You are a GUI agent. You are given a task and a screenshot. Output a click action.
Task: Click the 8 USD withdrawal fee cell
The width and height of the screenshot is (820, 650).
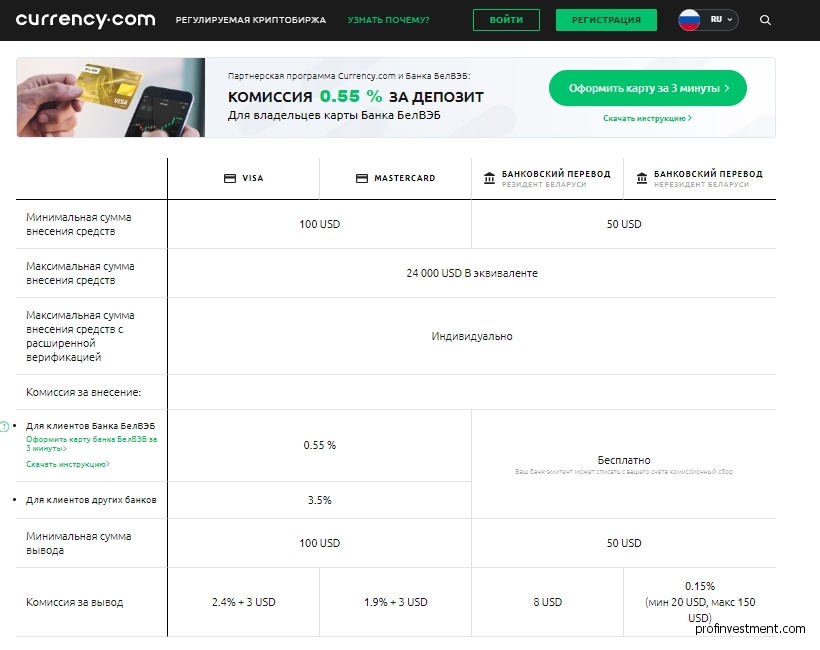548,602
